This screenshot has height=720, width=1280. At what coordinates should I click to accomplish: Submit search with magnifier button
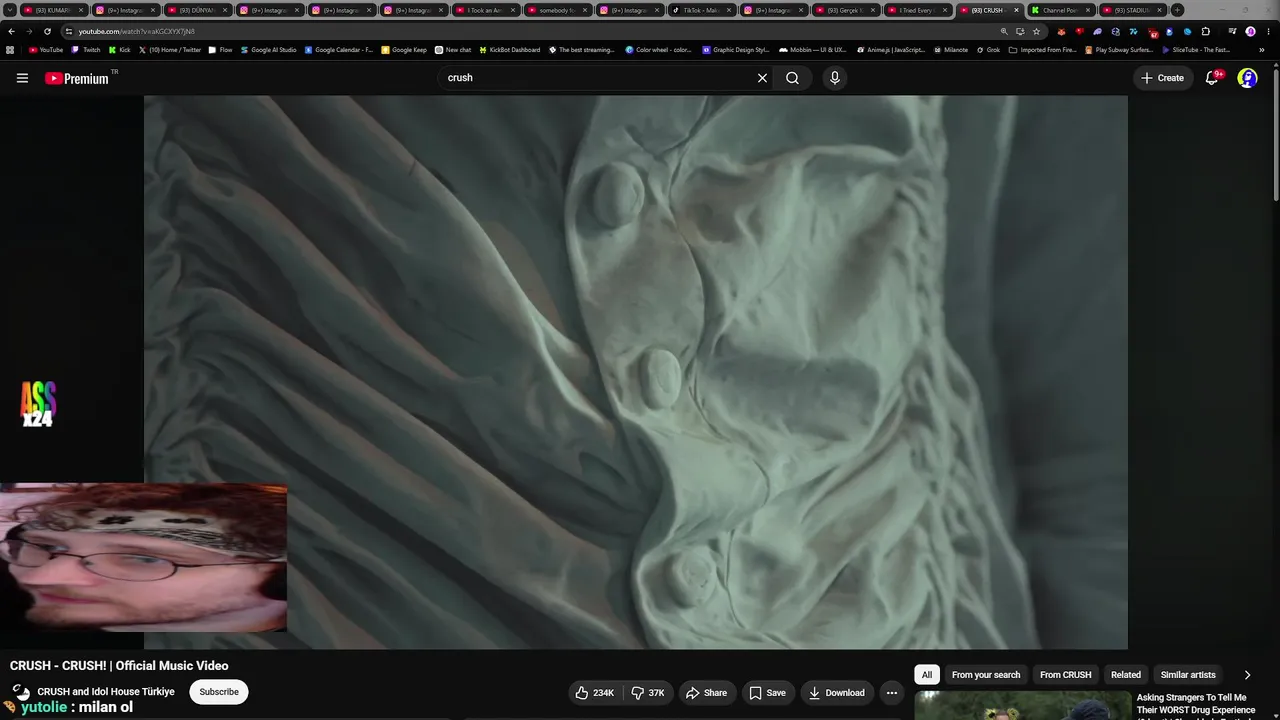click(792, 78)
